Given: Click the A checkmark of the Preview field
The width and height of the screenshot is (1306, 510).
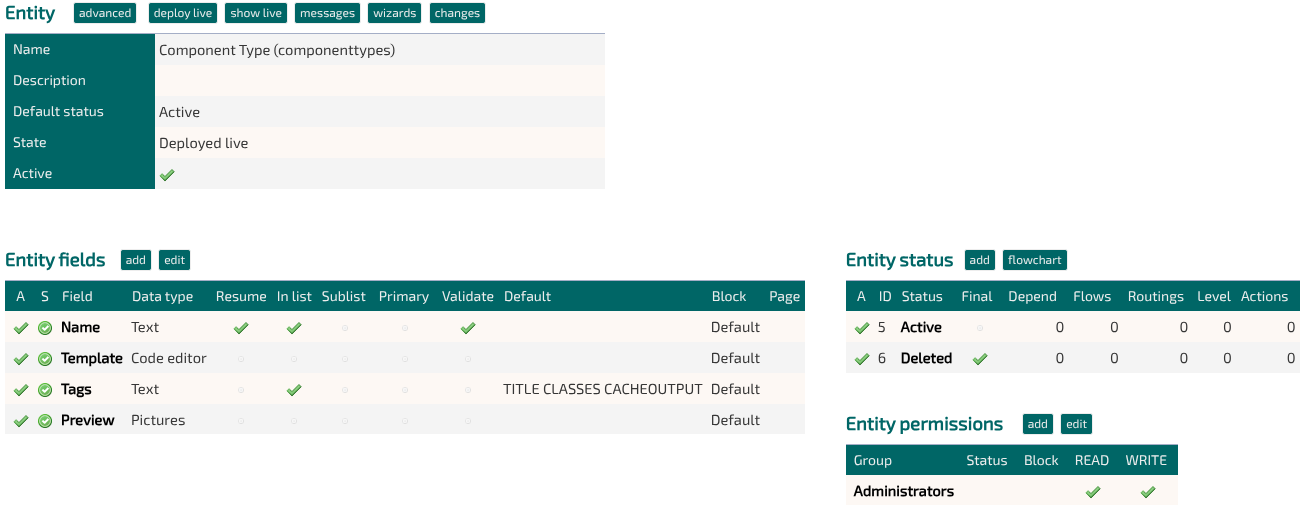Looking at the screenshot, I should coord(21,421).
